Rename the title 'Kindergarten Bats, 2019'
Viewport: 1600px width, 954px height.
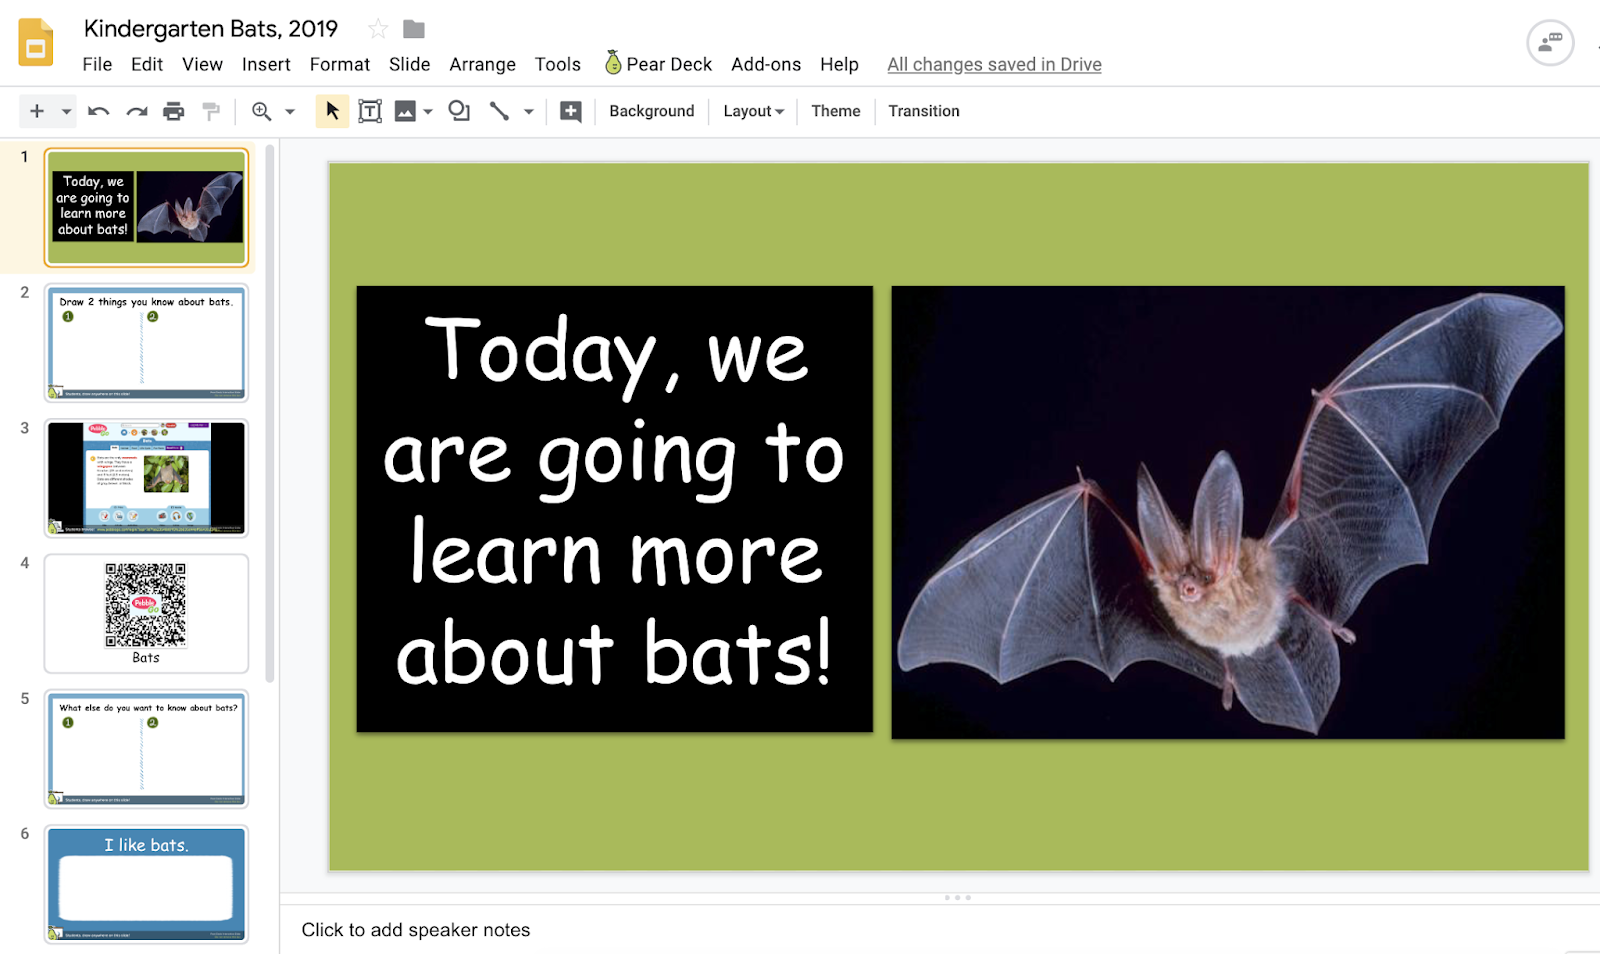[211, 29]
